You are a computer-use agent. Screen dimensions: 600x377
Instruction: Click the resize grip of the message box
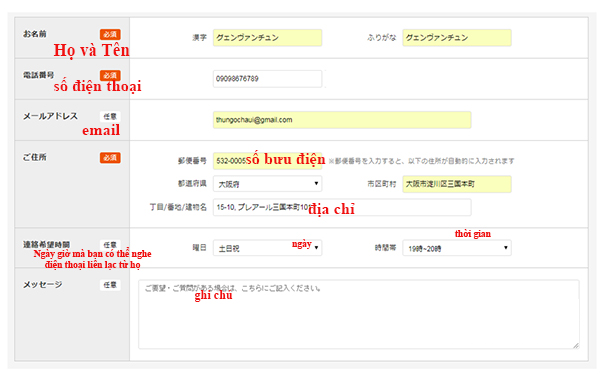pyautogui.click(x=576, y=345)
